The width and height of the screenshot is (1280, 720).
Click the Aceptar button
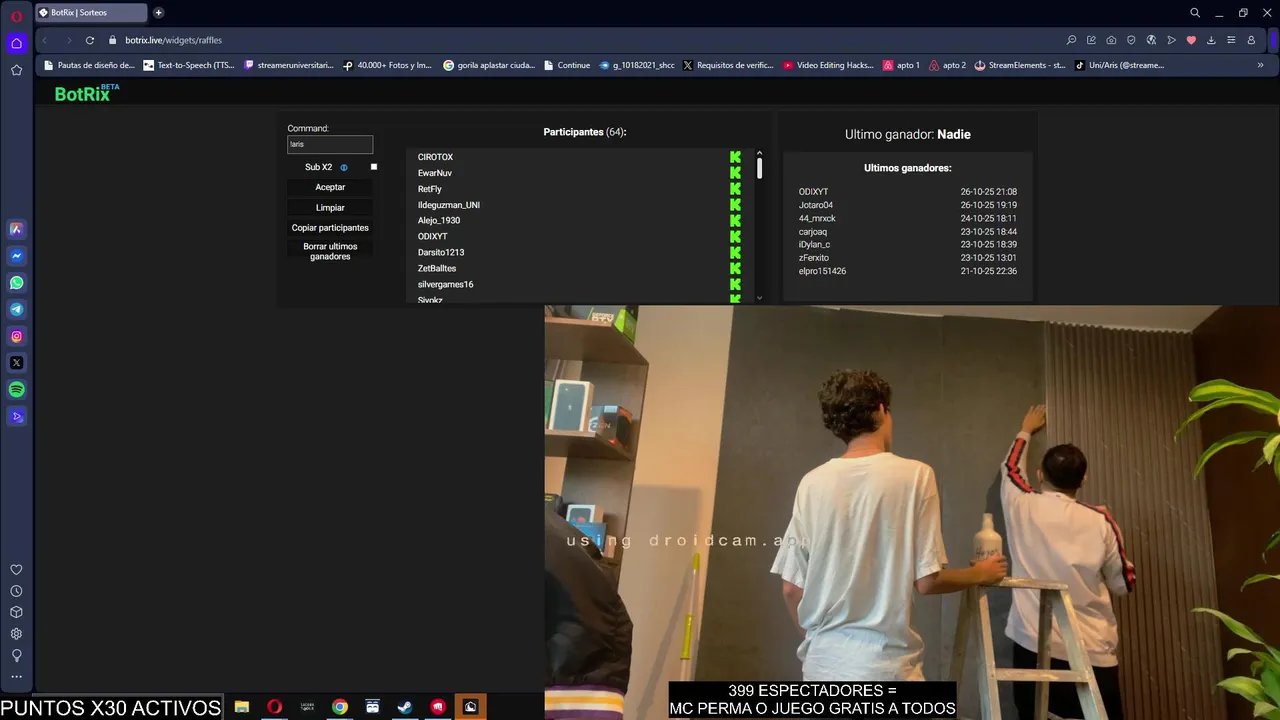330,187
